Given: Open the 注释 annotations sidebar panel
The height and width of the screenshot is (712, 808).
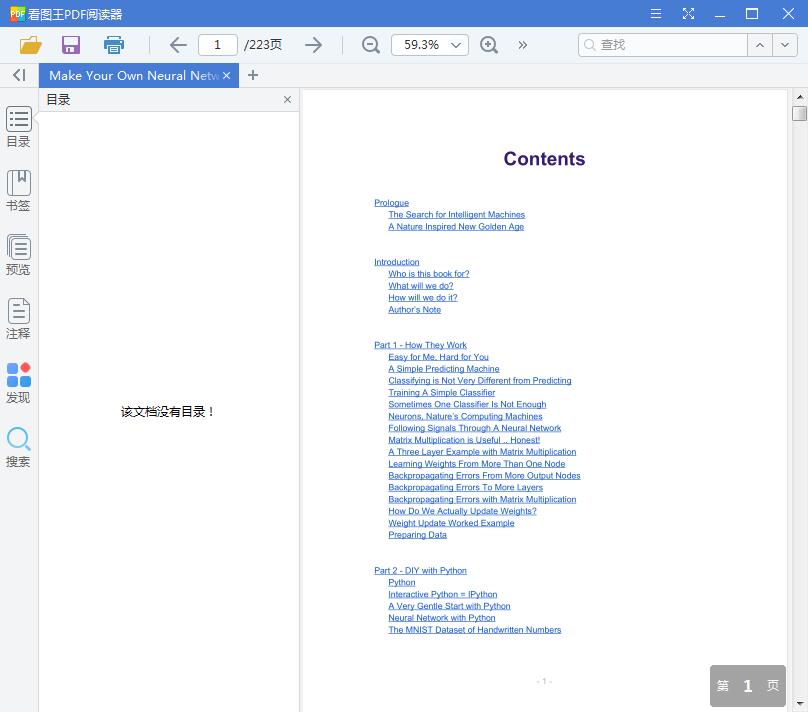Looking at the screenshot, I should coord(18,318).
